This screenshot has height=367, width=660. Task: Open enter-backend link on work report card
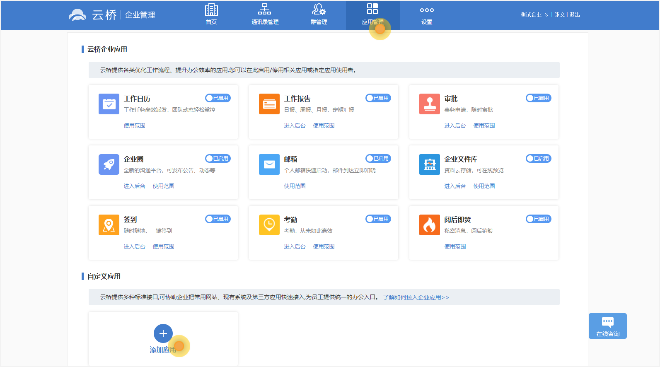tap(295, 125)
